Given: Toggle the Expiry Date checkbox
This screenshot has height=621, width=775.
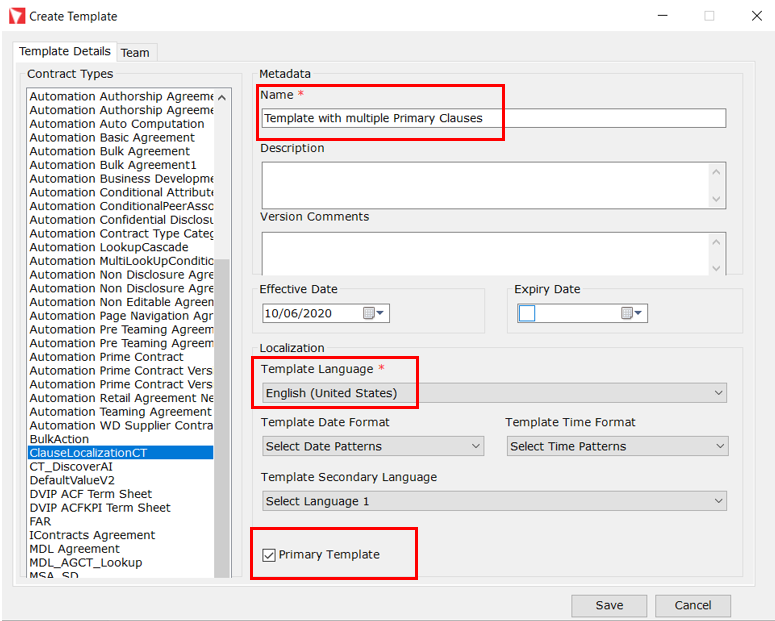Looking at the screenshot, I should pyautogui.click(x=527, y=313).
